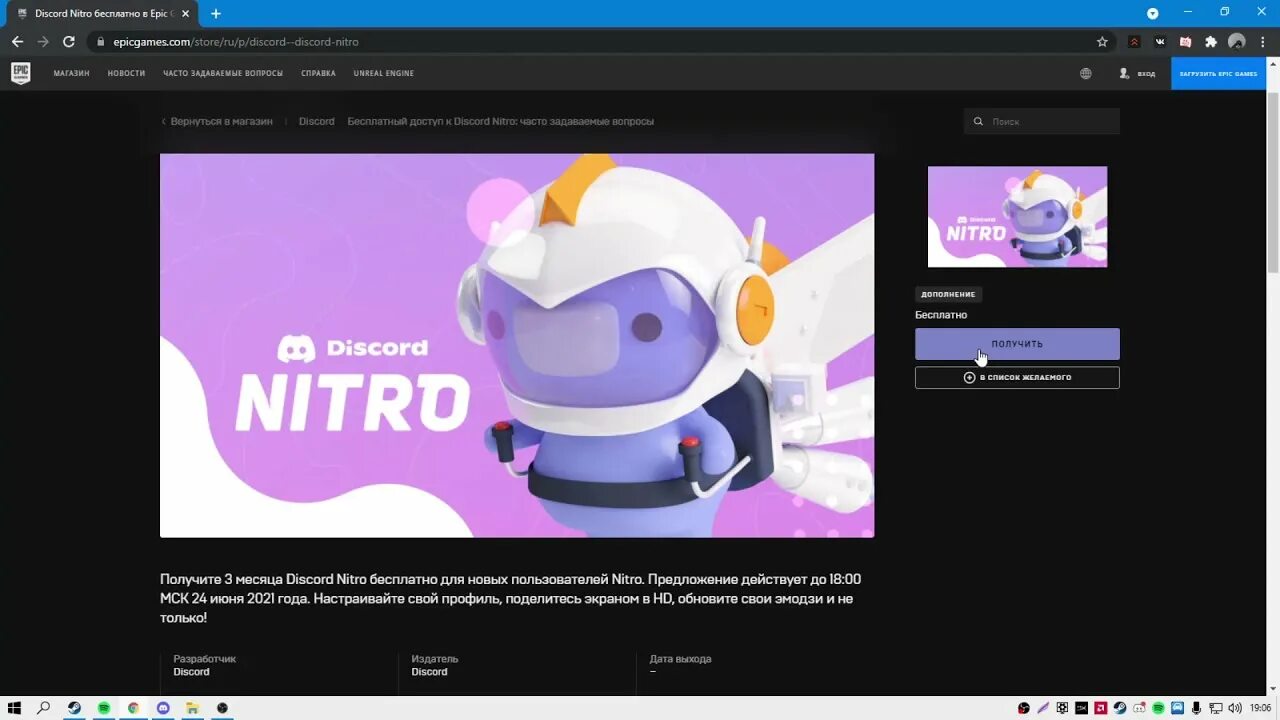
Task: Open the Discord breadcrumb link
Action: pyautogui.click(x=316, y=121)
